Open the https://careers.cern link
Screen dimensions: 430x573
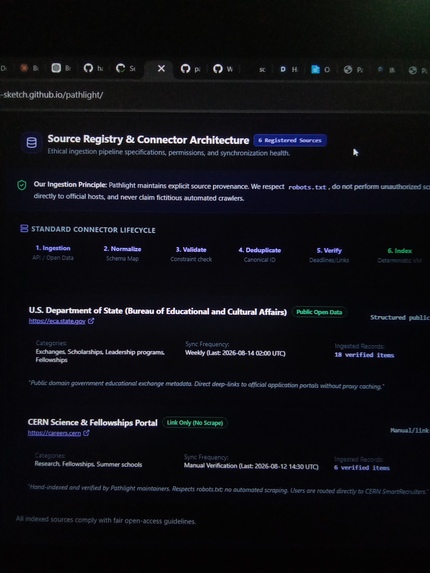(54, 433)
